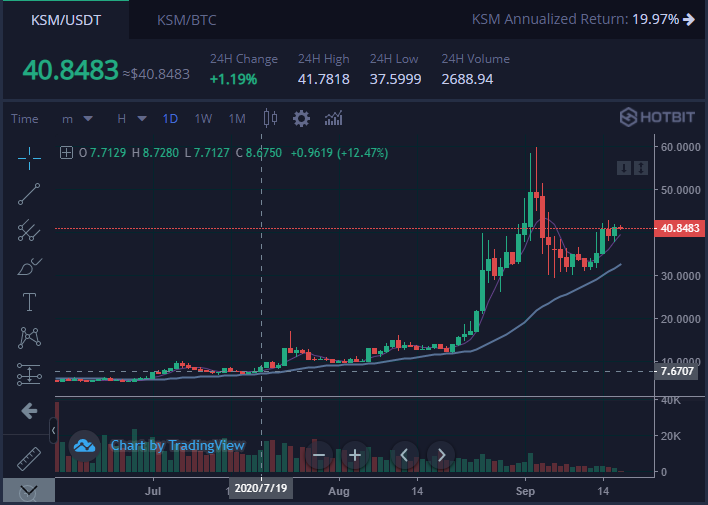Click the 60.0000 price axis label
This screenshot has width=708, height=505.
(680, 147)
